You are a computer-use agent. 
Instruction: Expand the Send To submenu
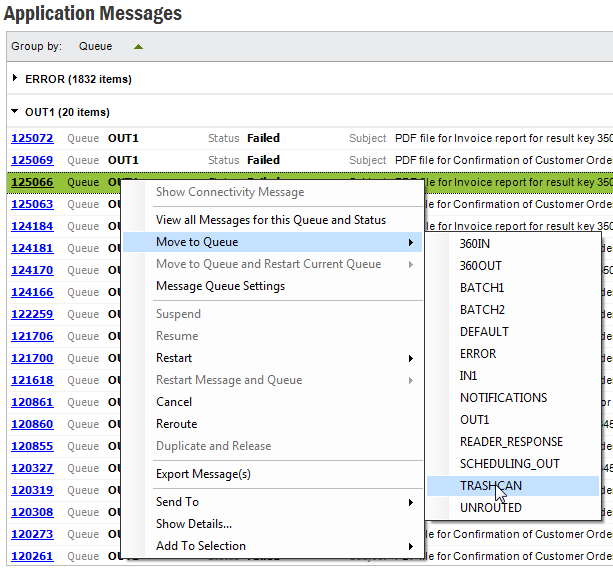(x=410, y=502)
